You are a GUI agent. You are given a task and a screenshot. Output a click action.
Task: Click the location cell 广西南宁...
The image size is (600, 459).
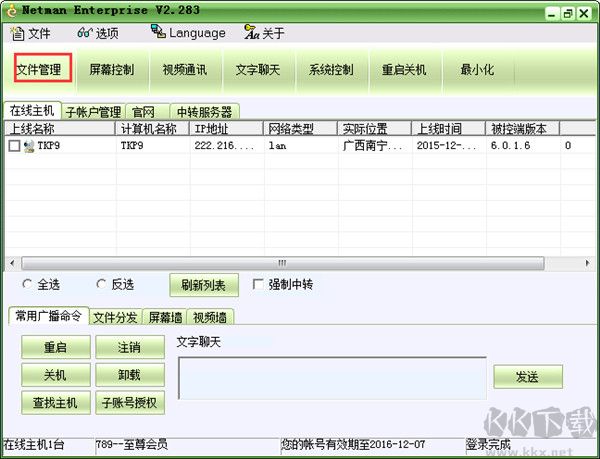click(372, 146)
